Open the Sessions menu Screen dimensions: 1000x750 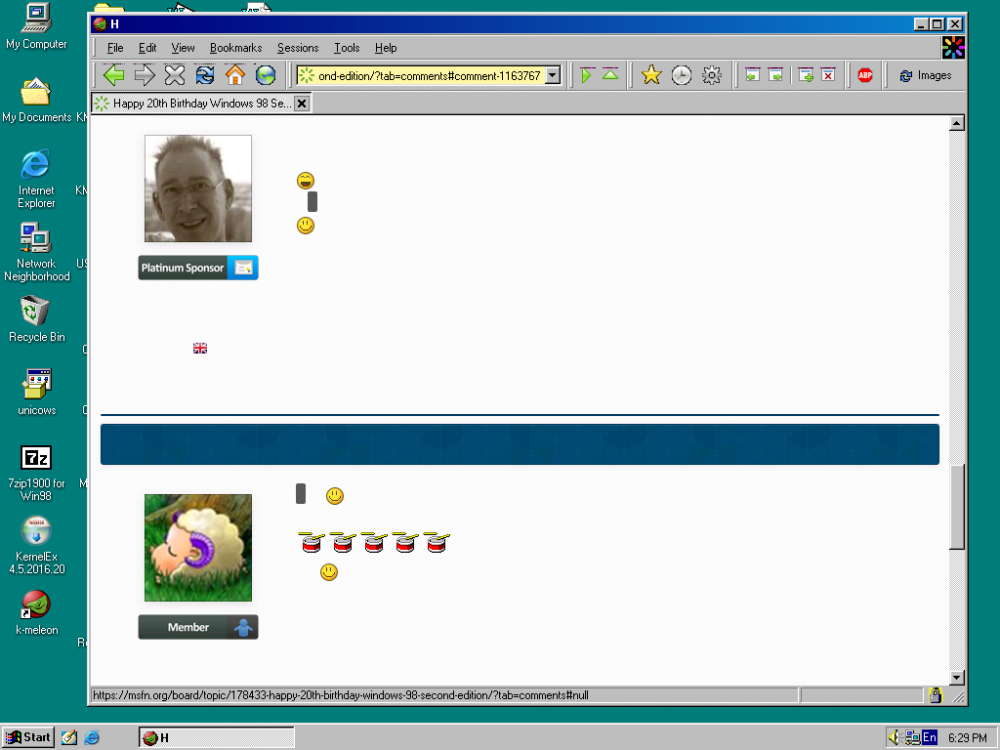point(297,47)
